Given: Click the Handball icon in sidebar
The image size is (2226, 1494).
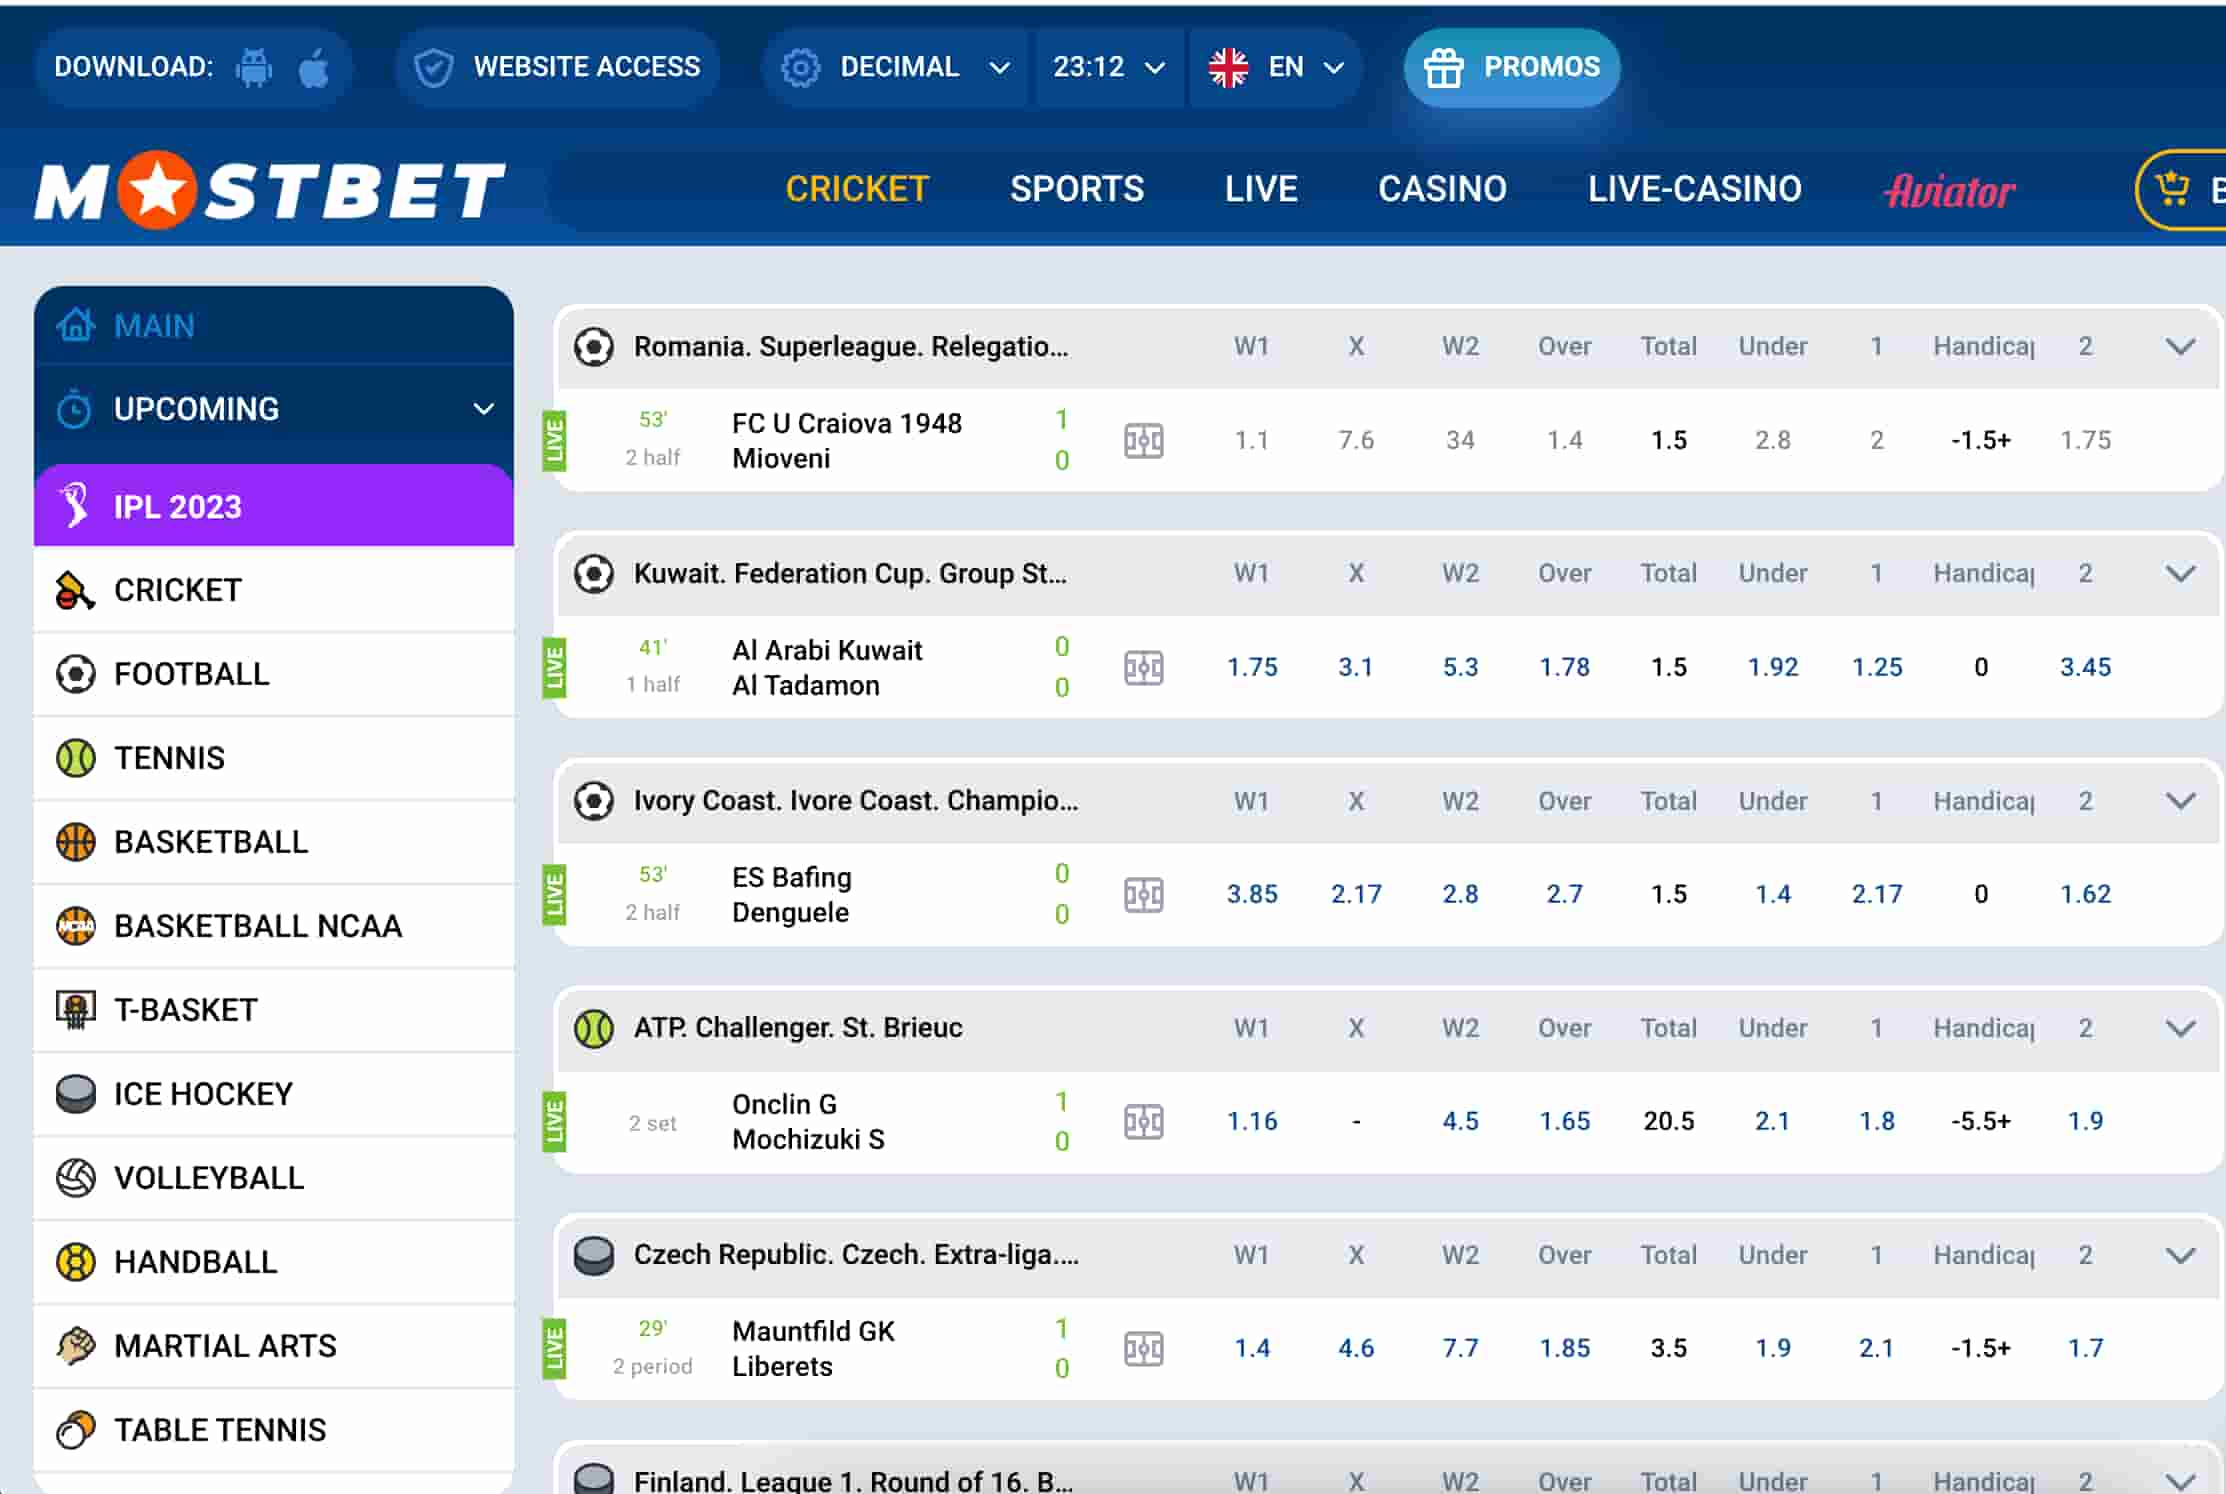Looking at the screenshot, I should click(75, 1262).
